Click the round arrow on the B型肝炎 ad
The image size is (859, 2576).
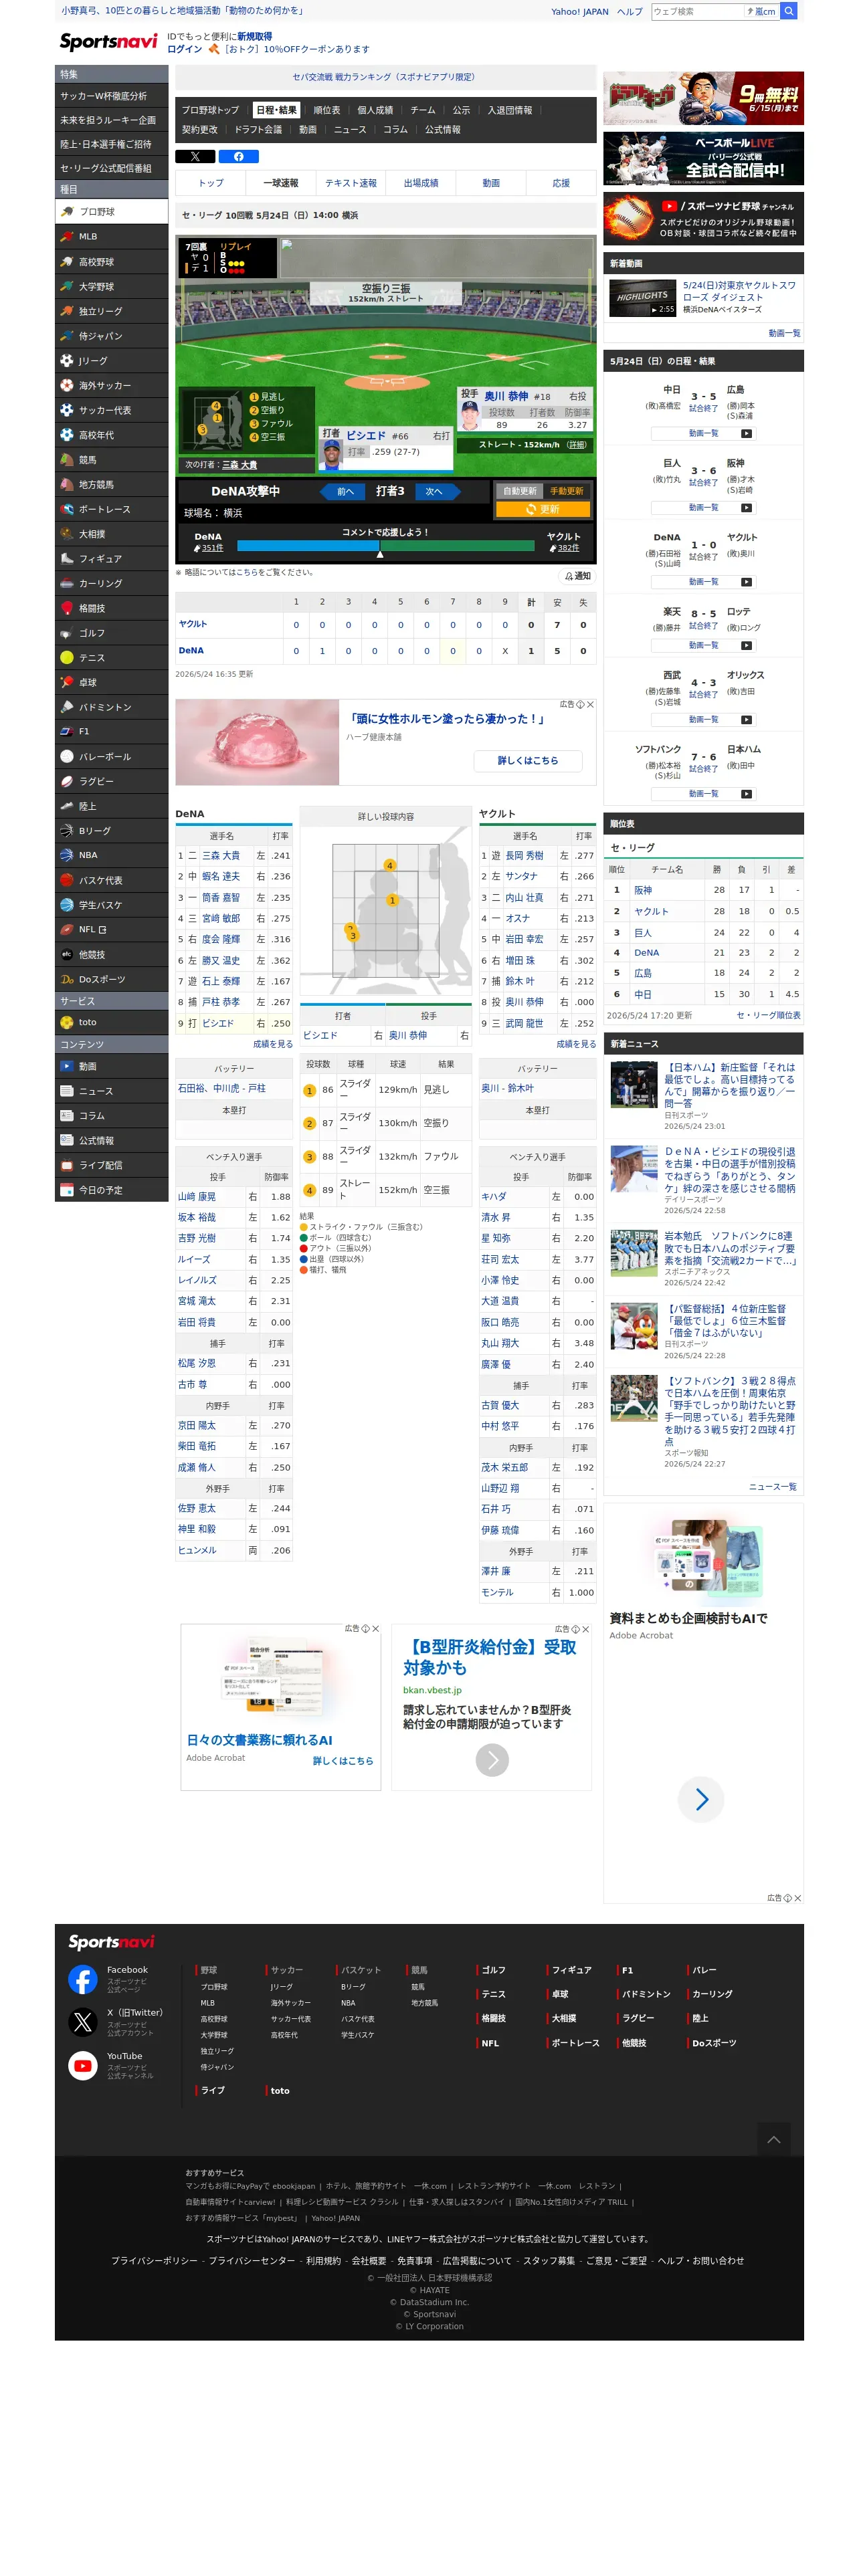point(492,1759)
